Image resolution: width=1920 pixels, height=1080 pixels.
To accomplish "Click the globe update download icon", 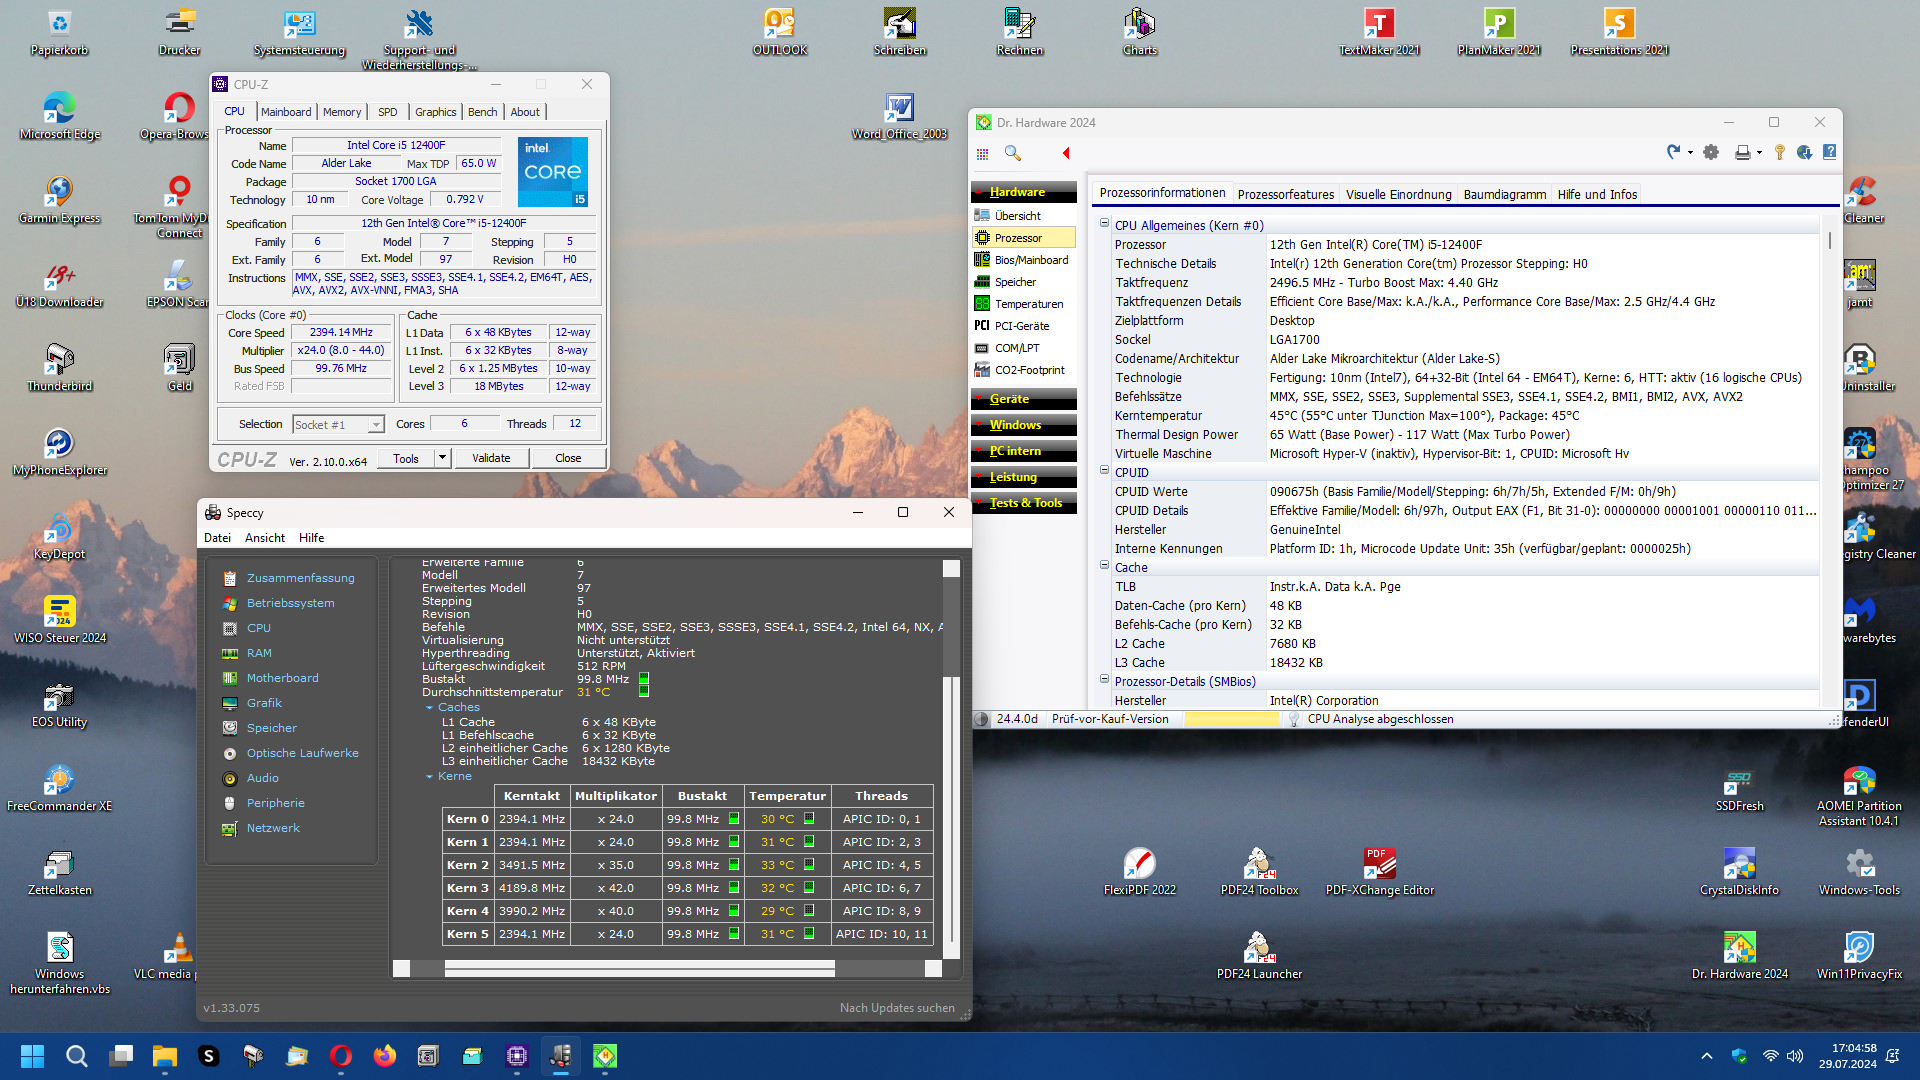I will tap(1804, 152).
